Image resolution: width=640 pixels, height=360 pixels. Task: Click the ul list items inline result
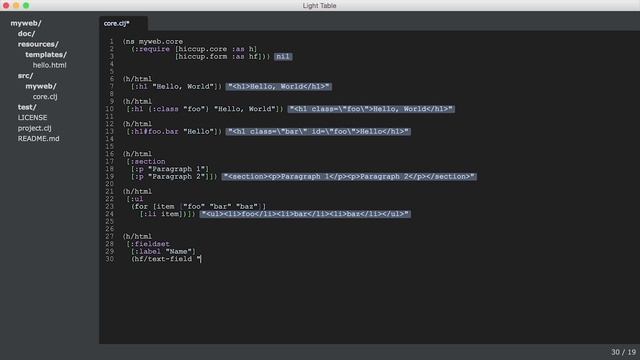pos(305,214)
